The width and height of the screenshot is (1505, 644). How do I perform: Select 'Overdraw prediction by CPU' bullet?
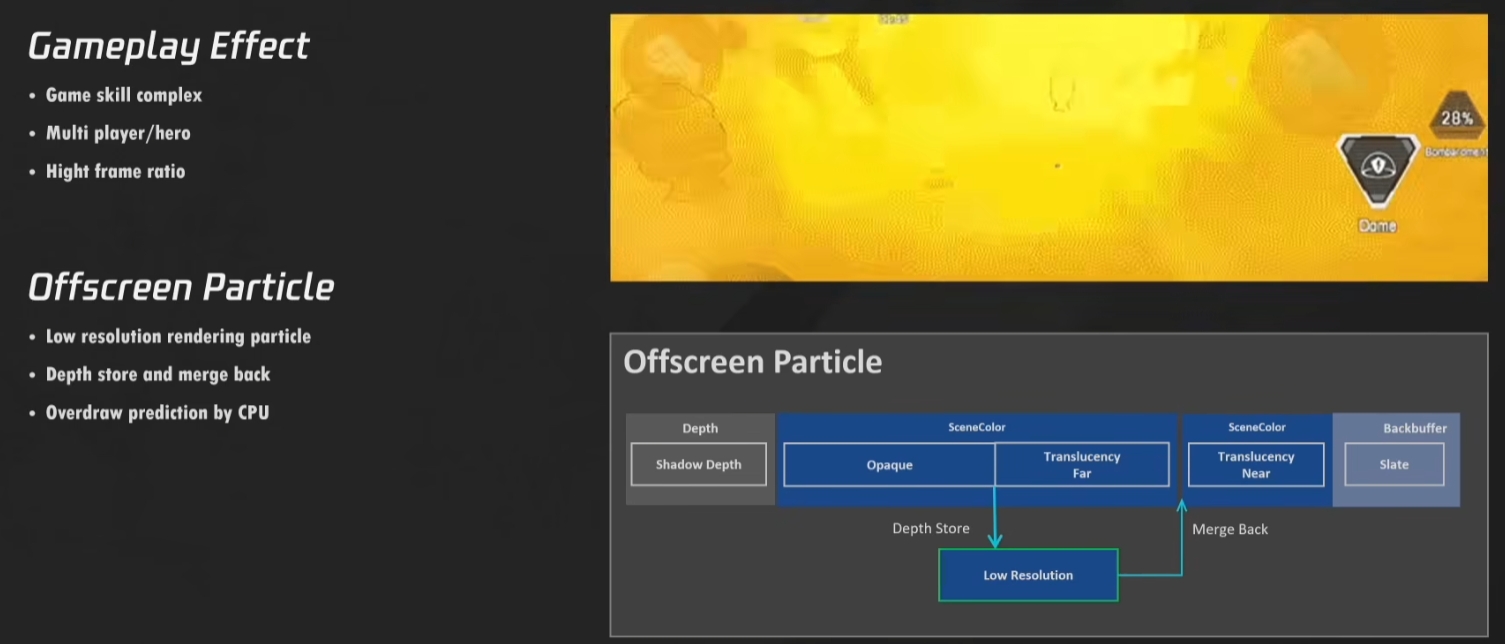tap(157, 412)
